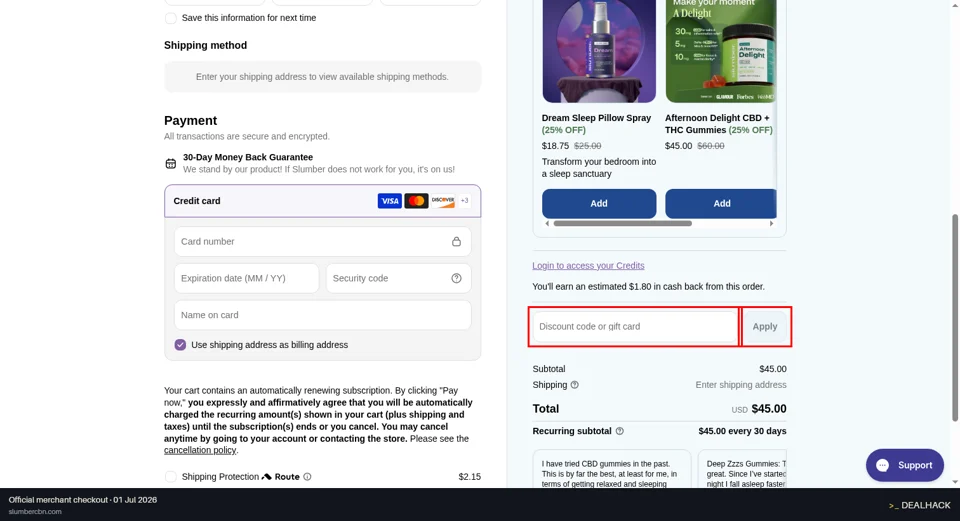Viewport: 960px width, 521px height.
Task: Click Dream Sleep Pillow Spray title
Action: point(596,118)
